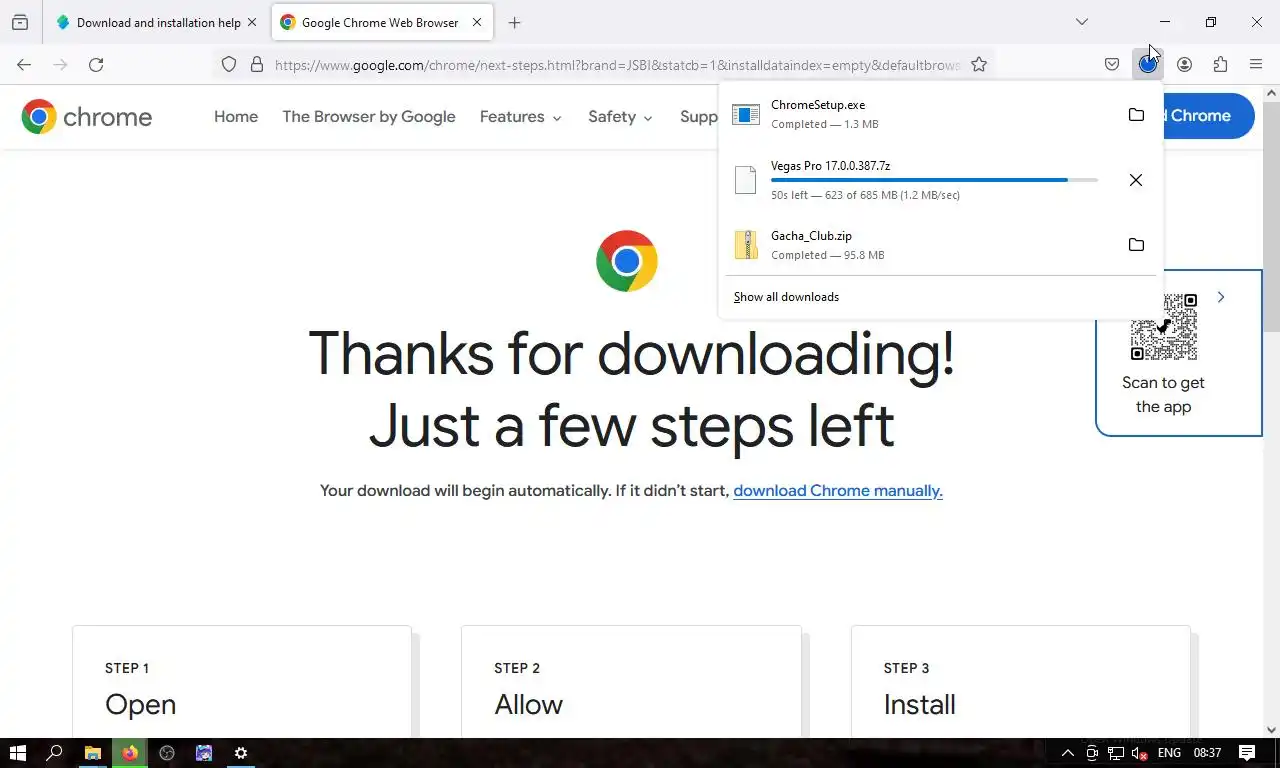Open the Settings gear taskbar icon

pos(241,753)
